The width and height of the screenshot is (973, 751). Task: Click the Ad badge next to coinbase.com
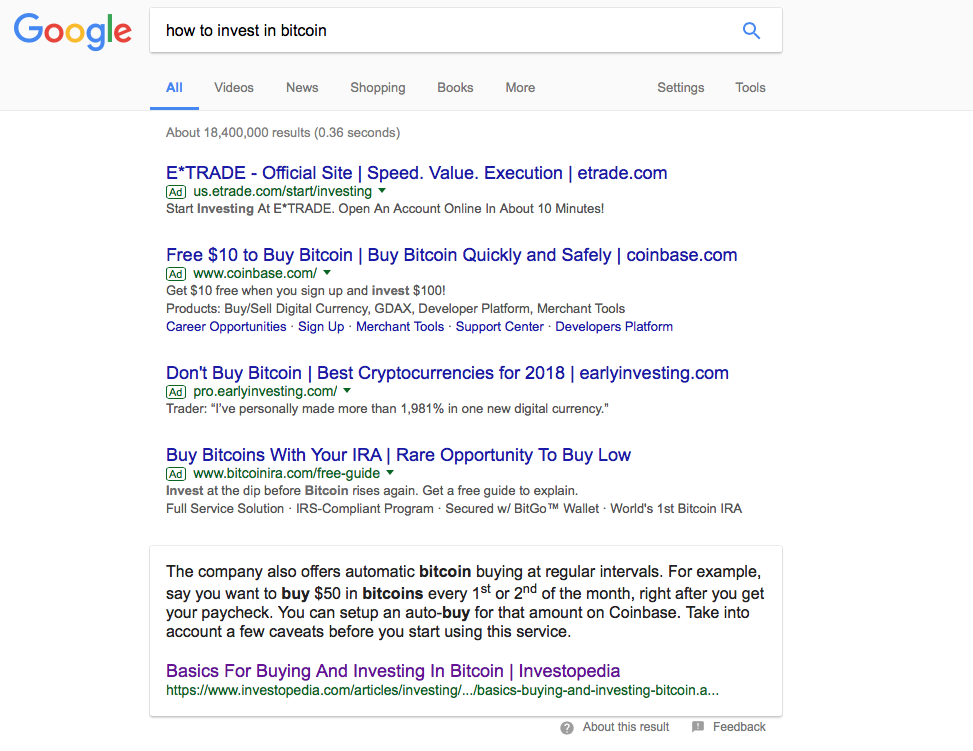coord(176,273)
